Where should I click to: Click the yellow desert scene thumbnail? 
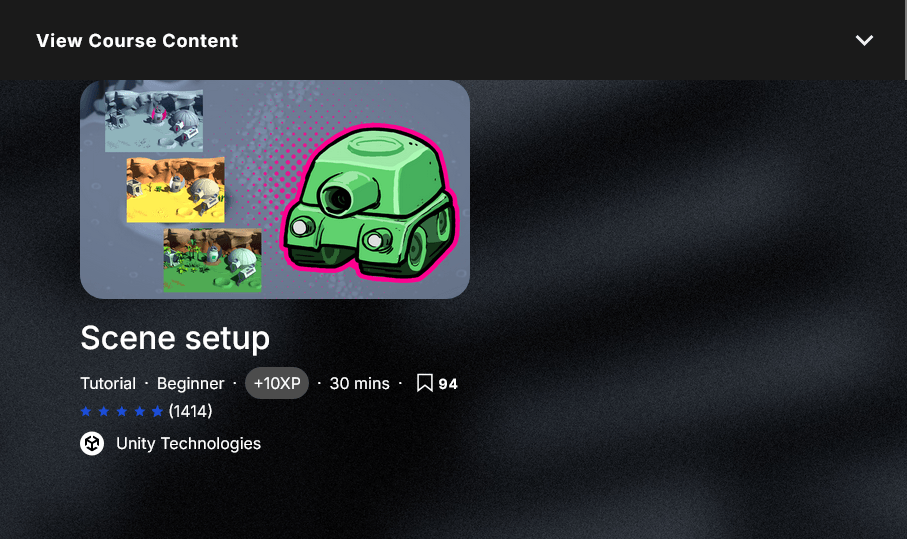click(176, 190)
